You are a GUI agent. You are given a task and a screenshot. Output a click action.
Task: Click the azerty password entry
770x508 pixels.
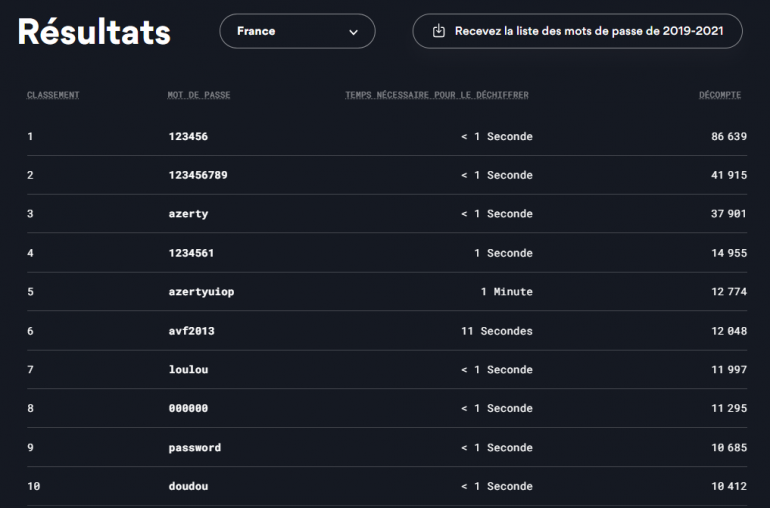pyautogui.click(x=188, y=214)
